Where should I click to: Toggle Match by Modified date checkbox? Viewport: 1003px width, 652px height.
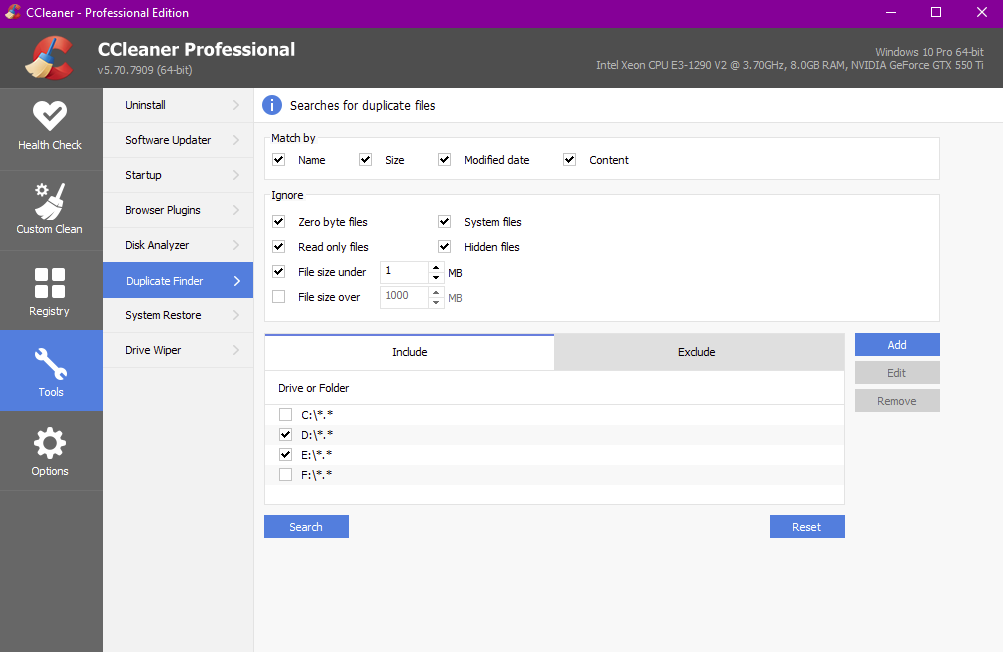pyautogui.click(x=445, y=159)
